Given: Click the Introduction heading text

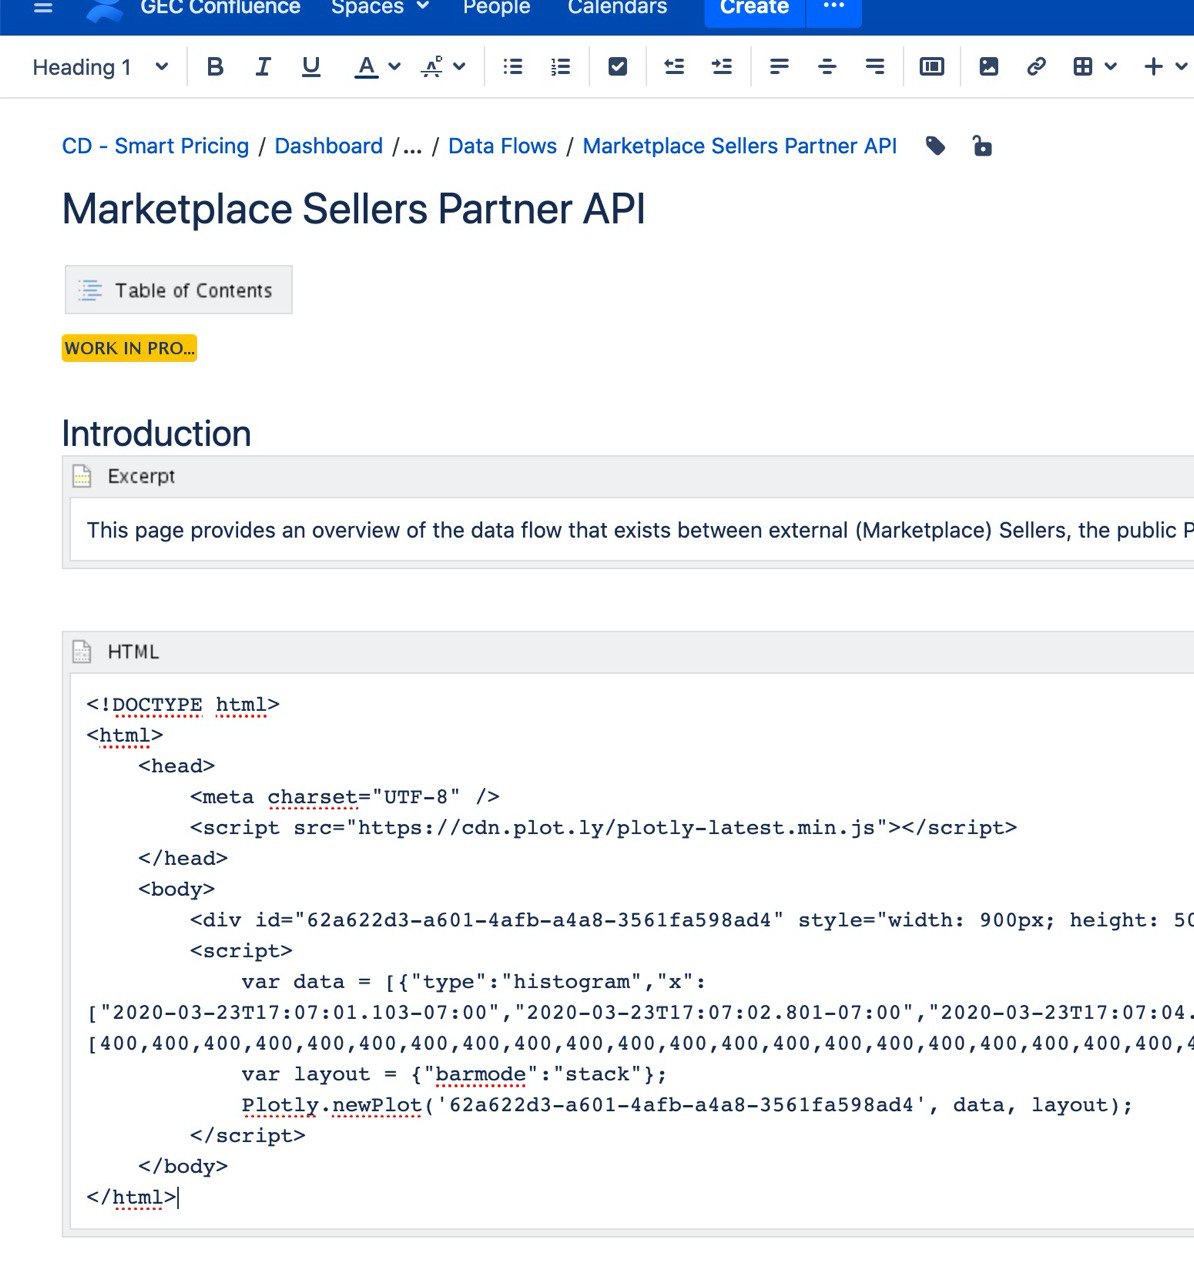Looking at the screenshot, I should (x=156, y=433).
